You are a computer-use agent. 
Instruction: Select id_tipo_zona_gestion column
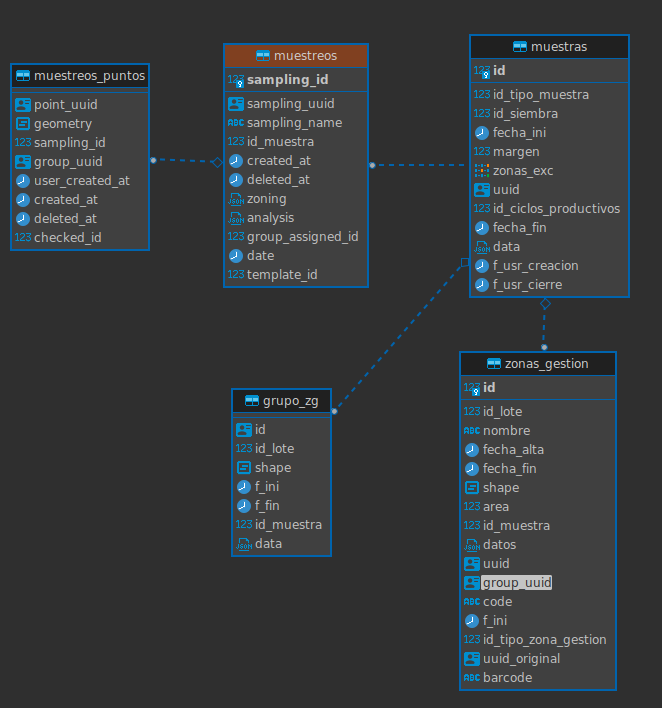545,640
